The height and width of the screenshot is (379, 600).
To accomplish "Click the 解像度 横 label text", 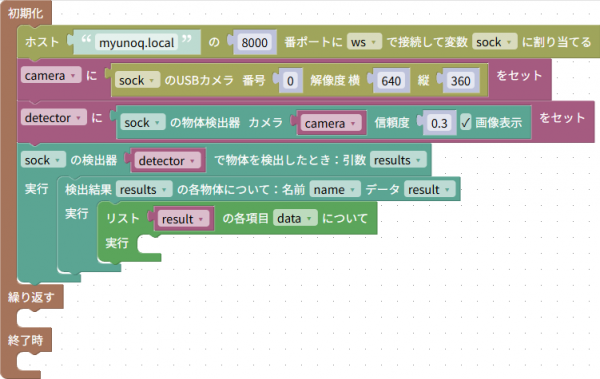I will coord(335,80).
